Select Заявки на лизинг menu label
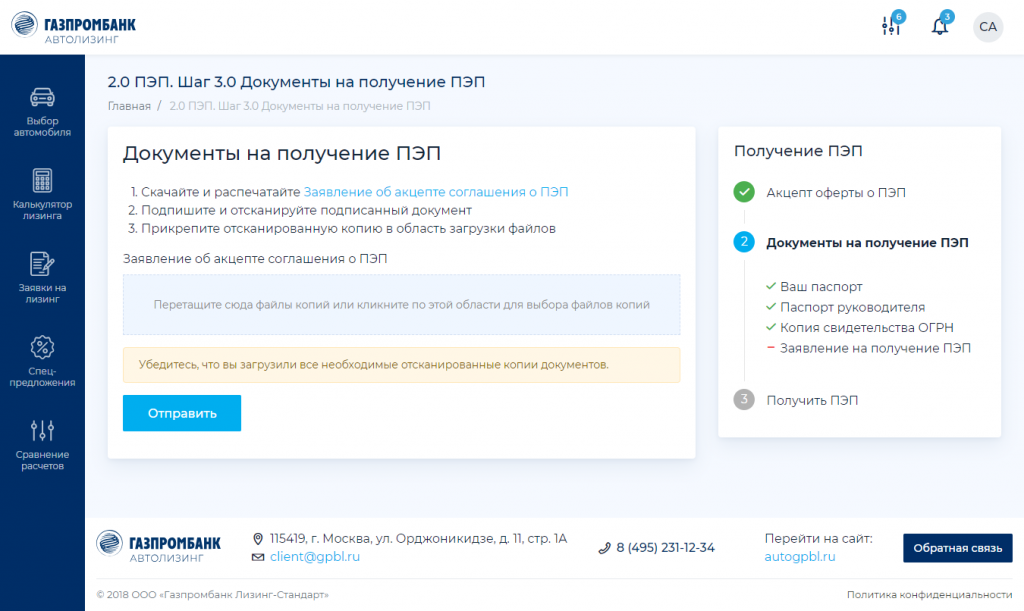Image resolution: width=1024 pixels, height=611 pixels. point(42,293)
